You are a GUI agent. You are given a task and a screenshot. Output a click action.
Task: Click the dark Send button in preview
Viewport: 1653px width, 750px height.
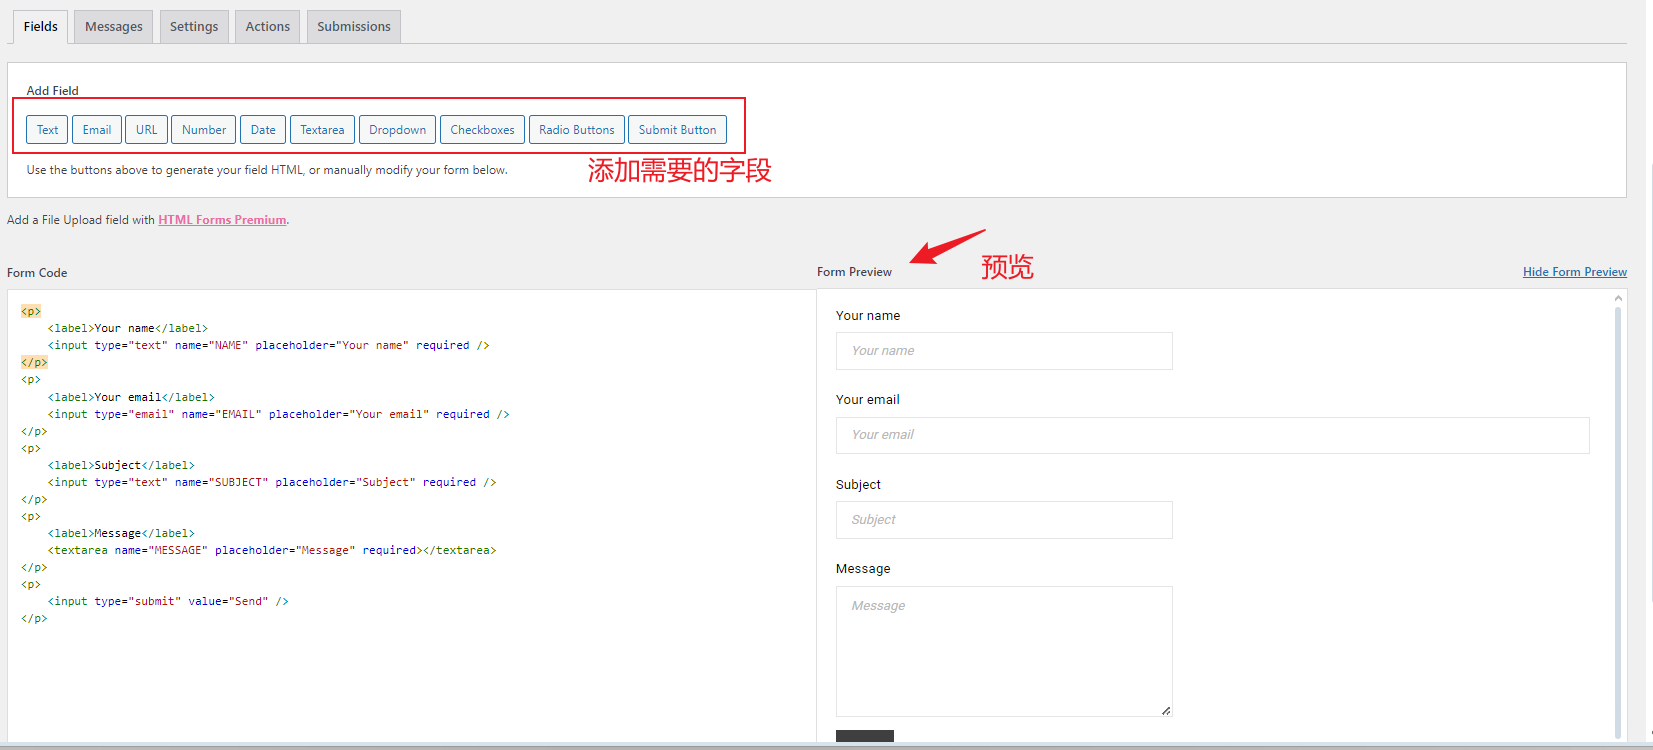tap(865, 737)
